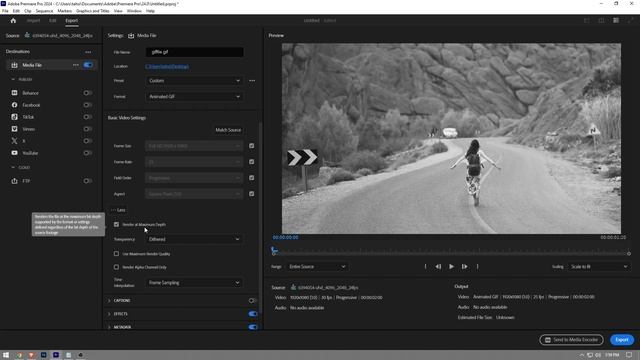The width and height of the screenshot is (640, 360).
Task: Open the Graphics and Titles menu
Action: (x=93, y=11)
